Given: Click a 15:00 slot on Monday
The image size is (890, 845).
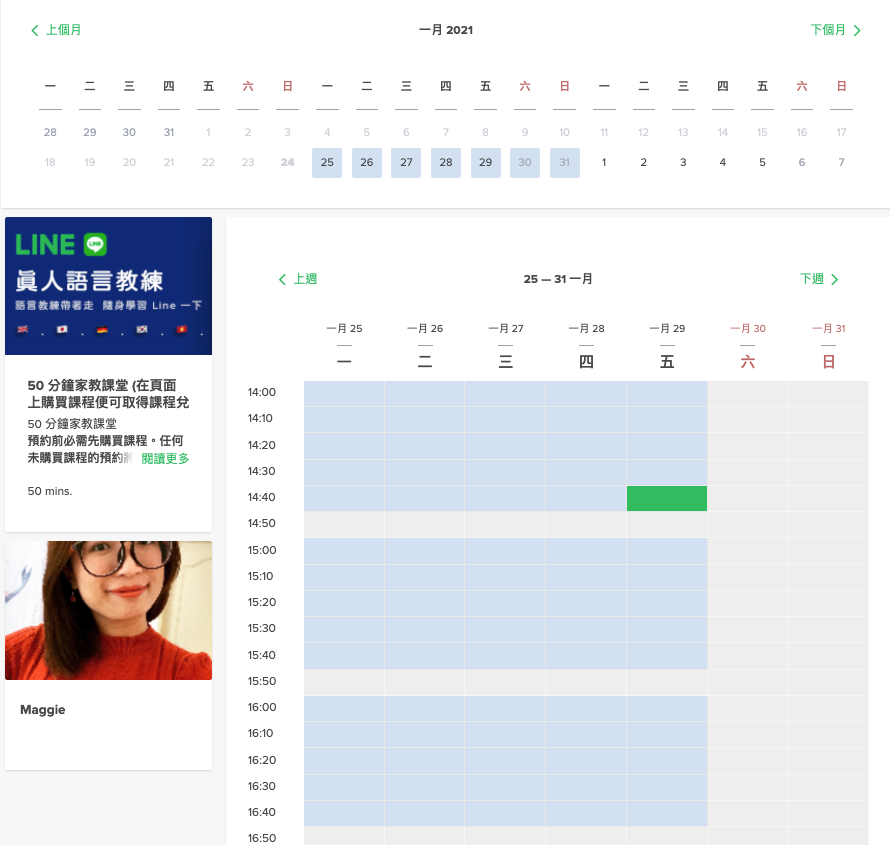Looking at the screenshot, I should pyautogui.click(x=344, y=549).
